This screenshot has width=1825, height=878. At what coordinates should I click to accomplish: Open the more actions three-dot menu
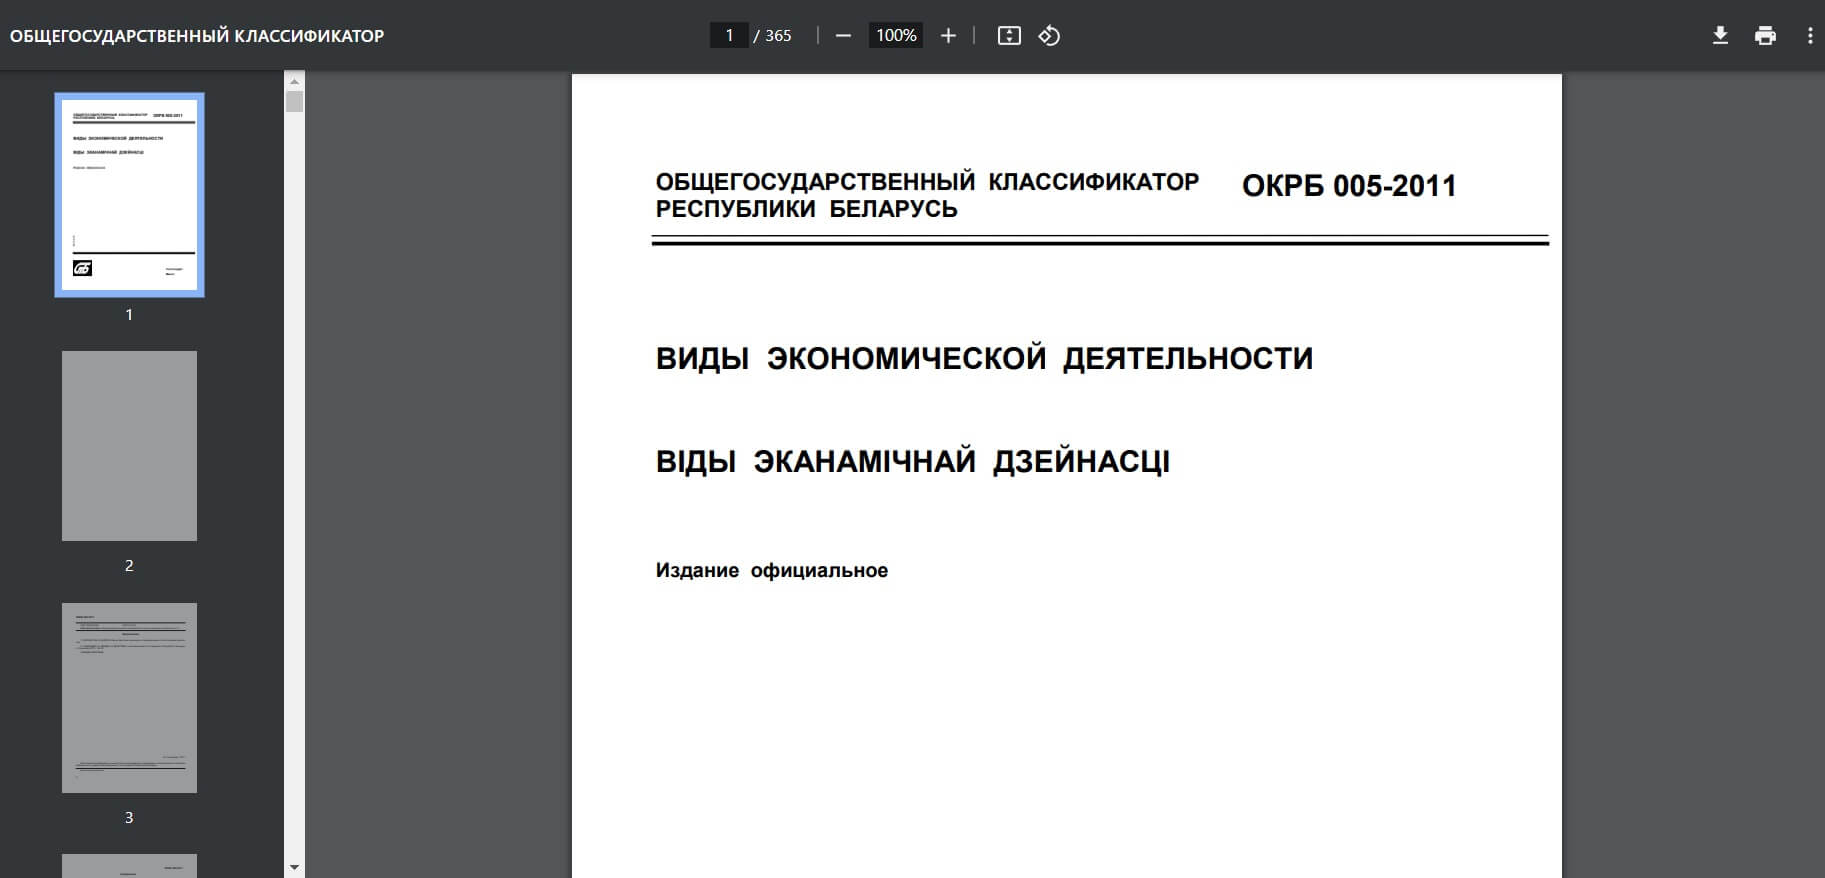click(x=1810, y=36)
